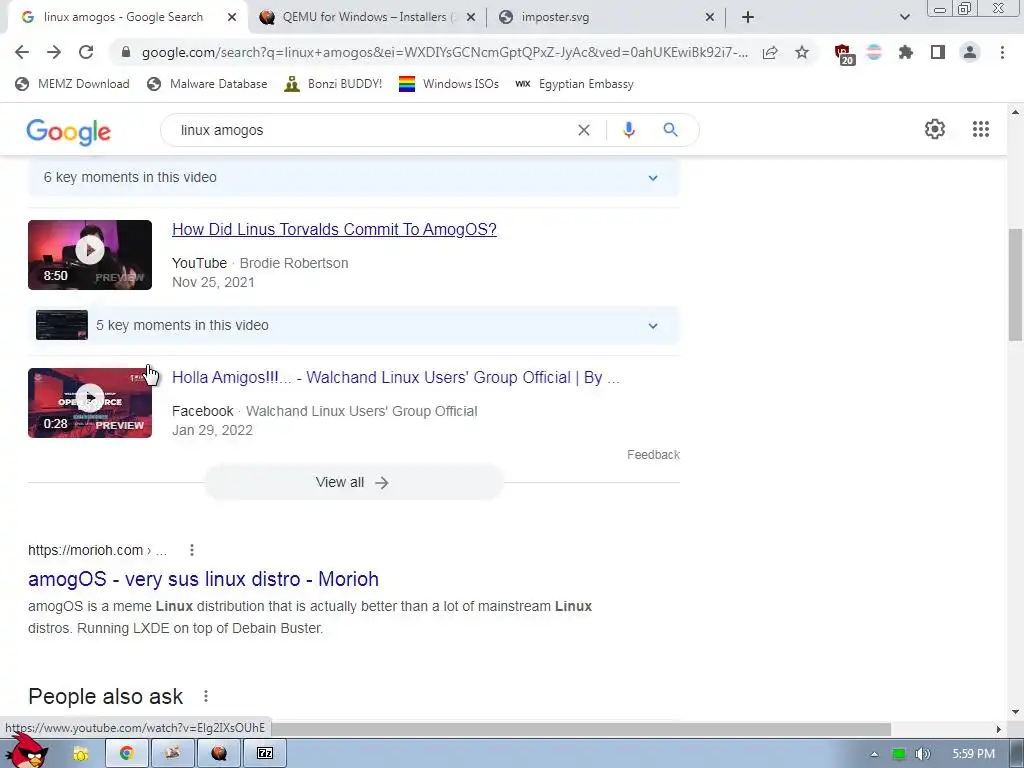Image resolution: width=1024 pixels, height=768 pixels.
Task: Open the QEMU taskbar icon
Action: tap(219, 753)
